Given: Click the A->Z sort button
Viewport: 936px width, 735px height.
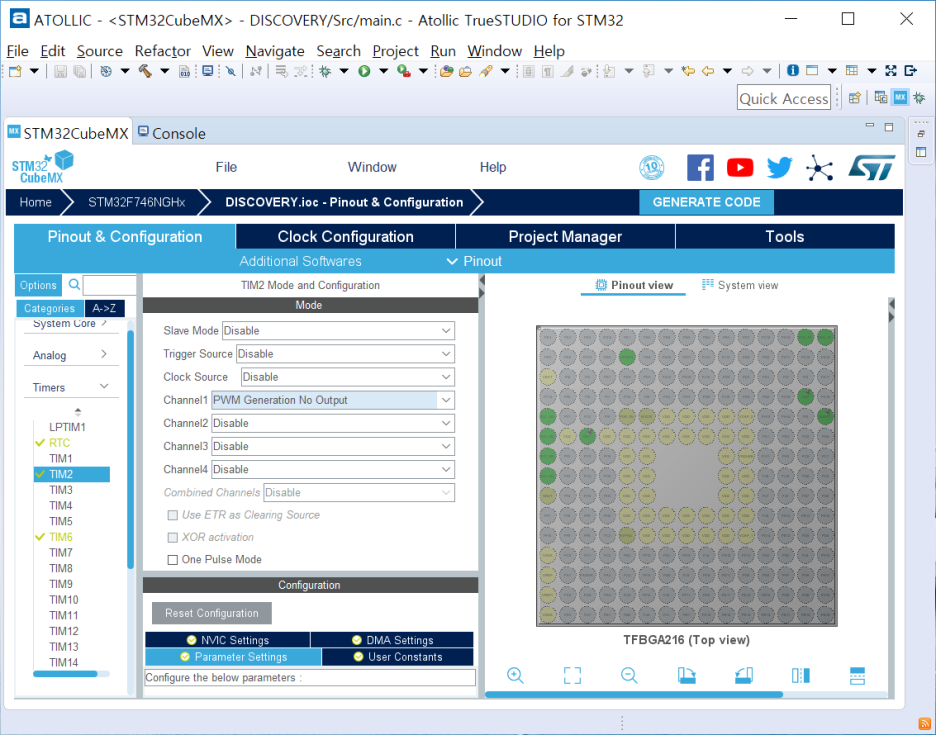Looking at the screenshot, I should (104, 308).
